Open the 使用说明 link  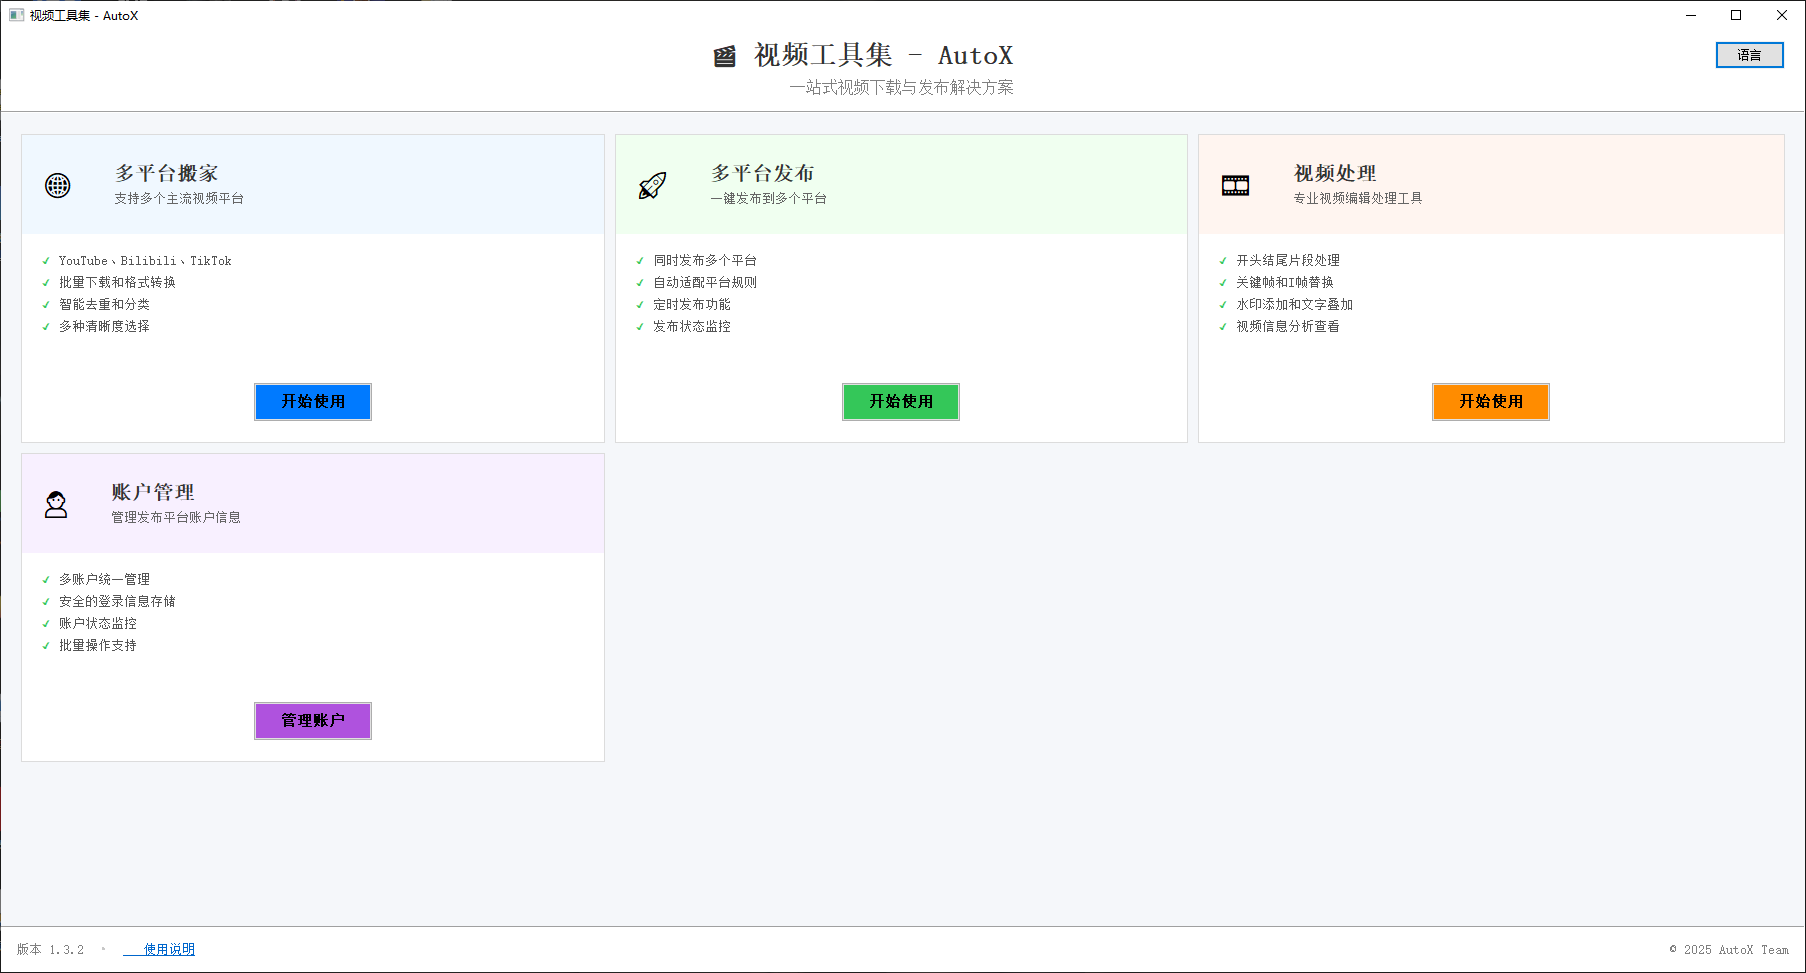pos(167,949)
